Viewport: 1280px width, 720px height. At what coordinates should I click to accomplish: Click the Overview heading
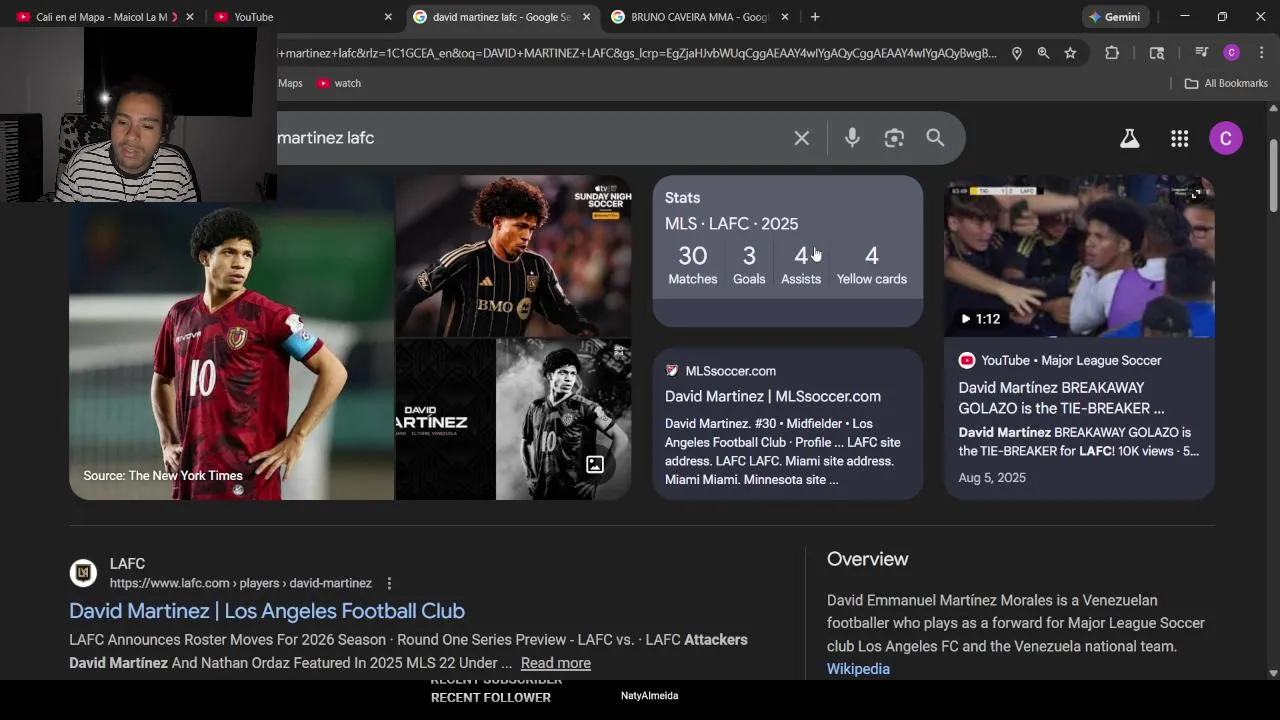(x=867, y=560)
